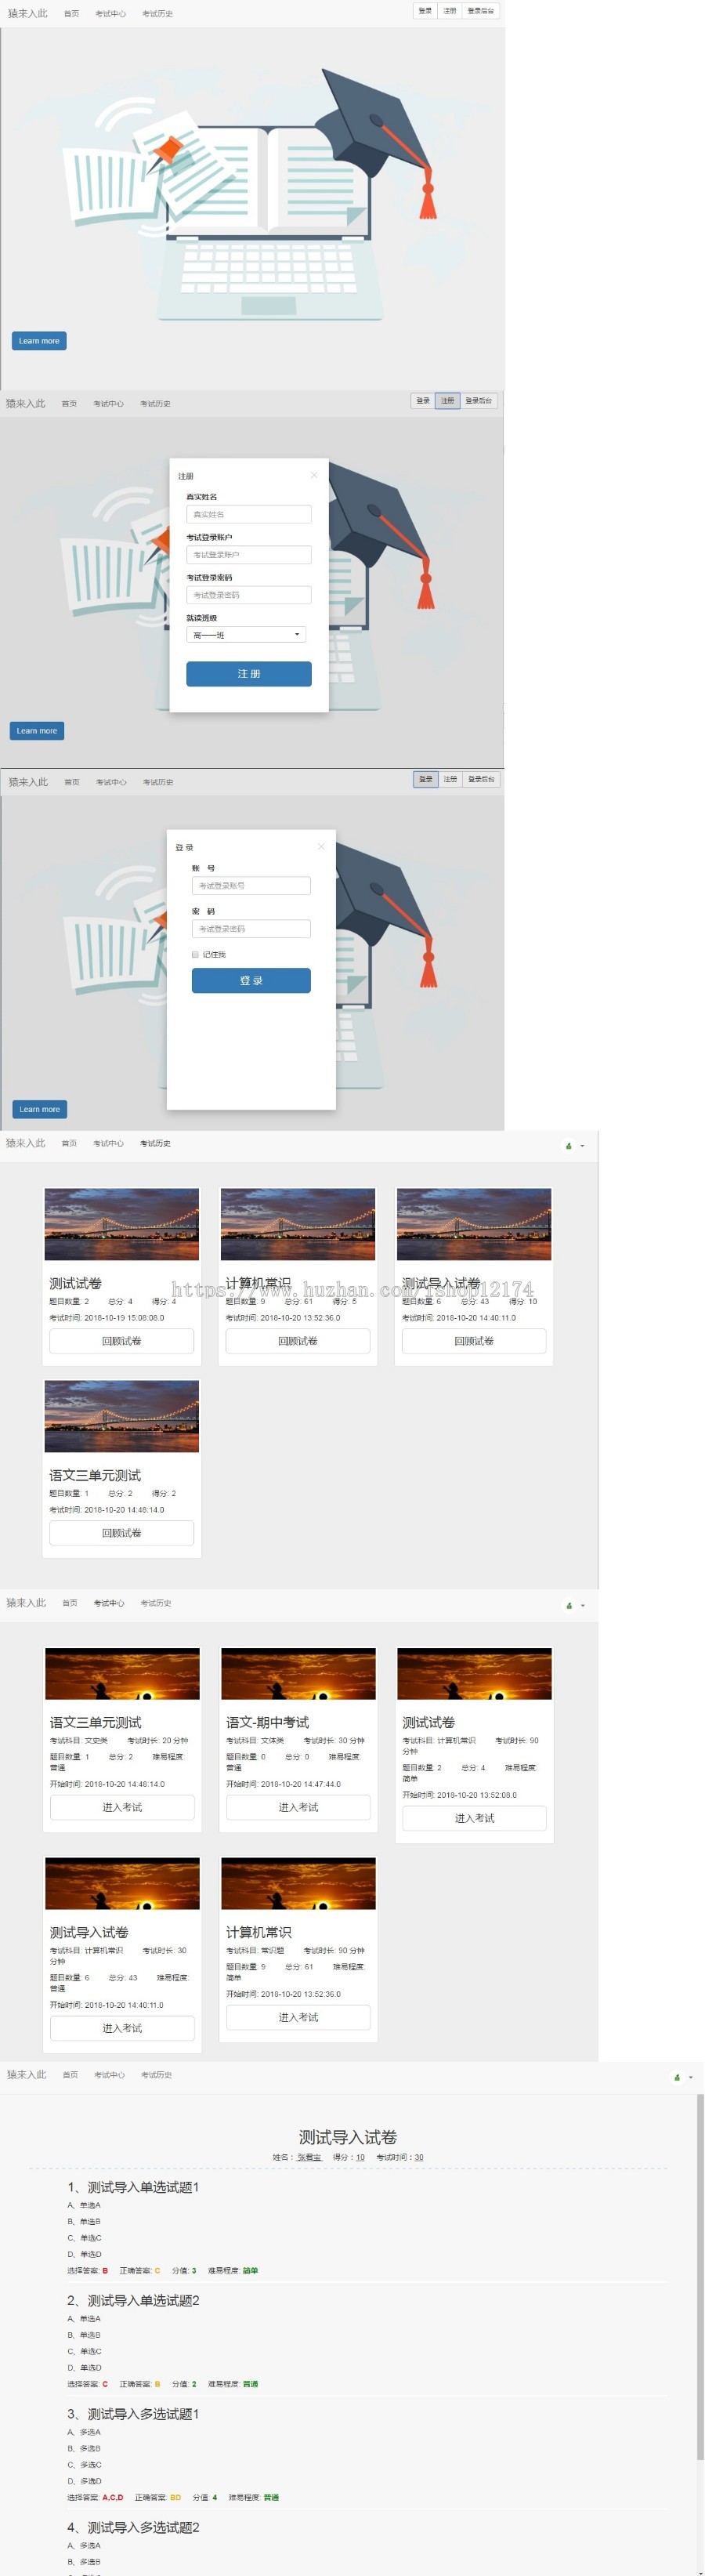The image size is (705, 2576).
Task: Click the sunset thumbnail of the 计算机常识 exam card
Action: coord(298,1884)
